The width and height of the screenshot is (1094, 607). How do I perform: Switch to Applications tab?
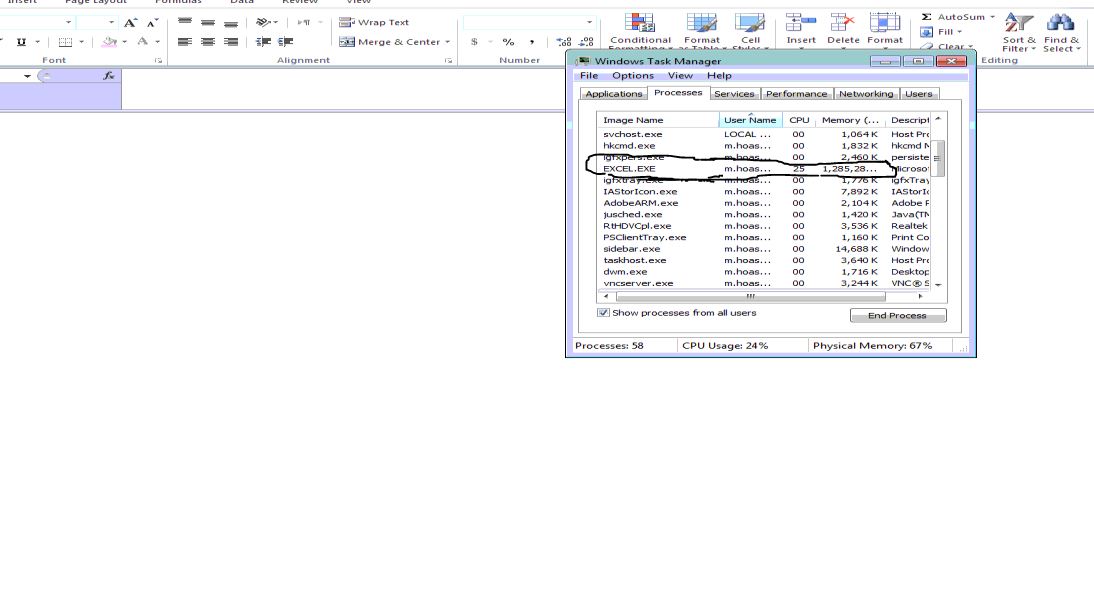[x=613, y=93]
